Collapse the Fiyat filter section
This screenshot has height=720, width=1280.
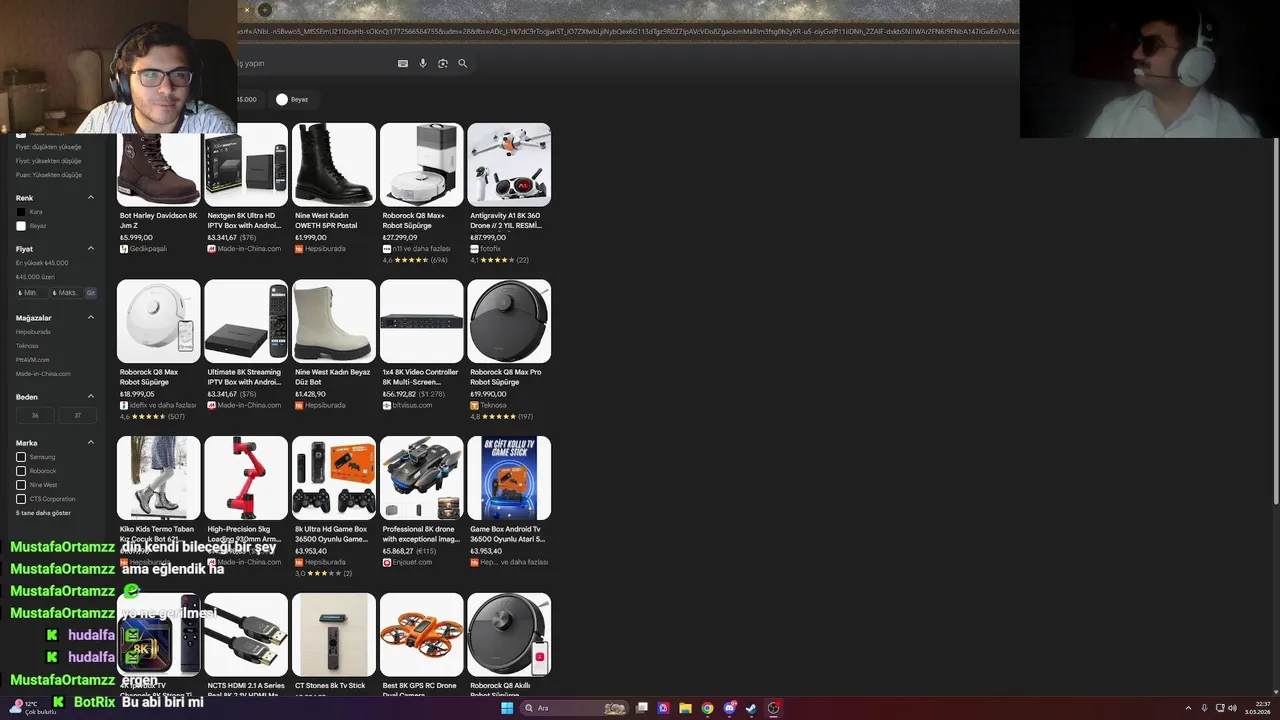(x=91, y=249)
